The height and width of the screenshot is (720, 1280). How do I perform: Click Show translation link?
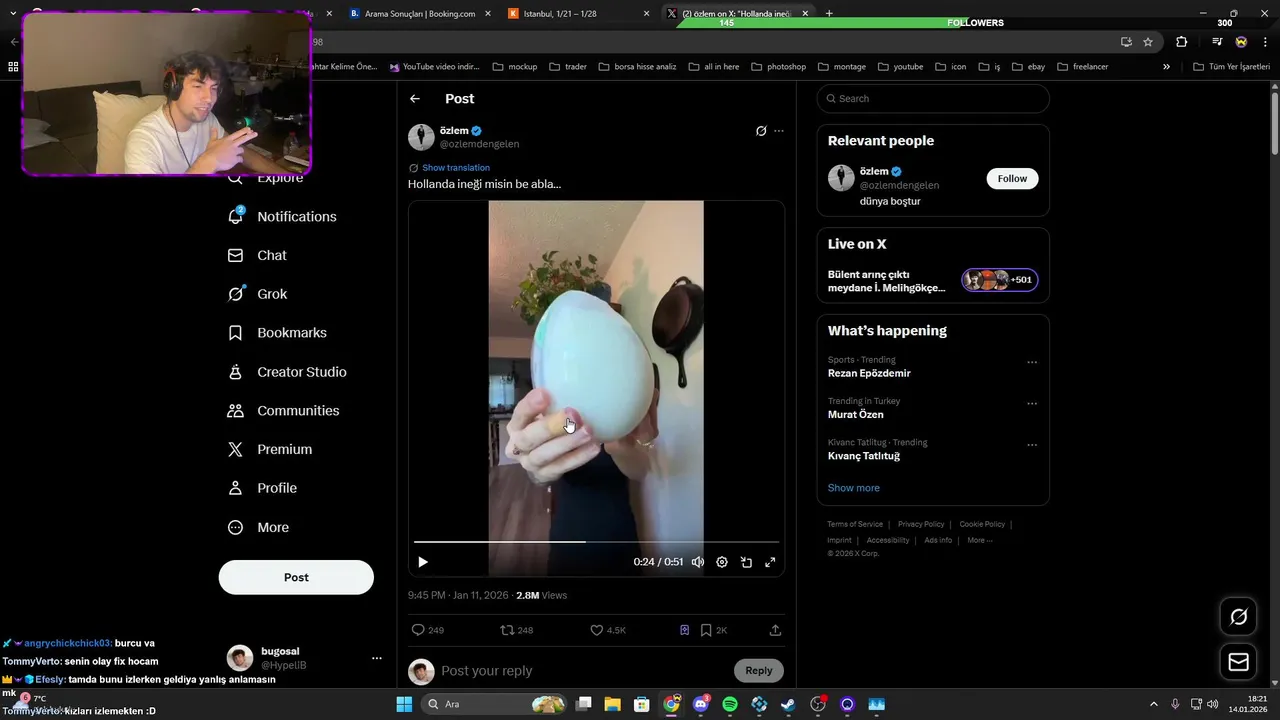tap(456, 168)
